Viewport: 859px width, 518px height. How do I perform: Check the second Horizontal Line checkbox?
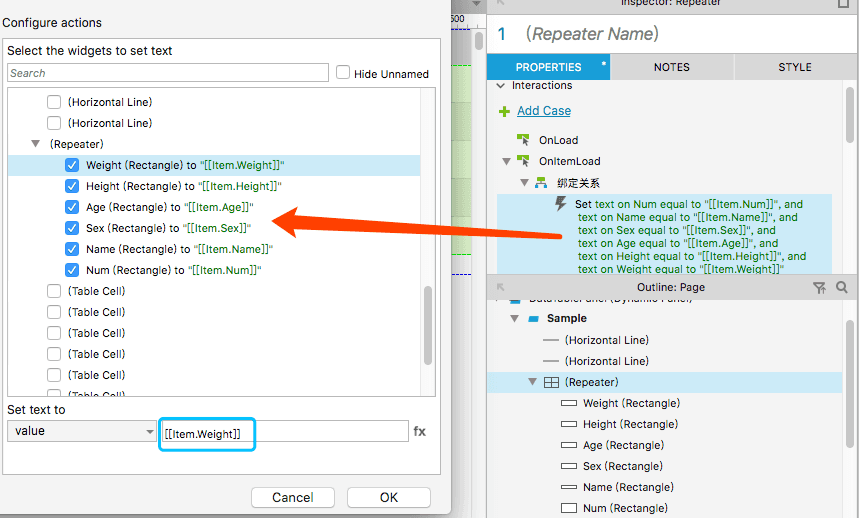click(x=54, y=123)
